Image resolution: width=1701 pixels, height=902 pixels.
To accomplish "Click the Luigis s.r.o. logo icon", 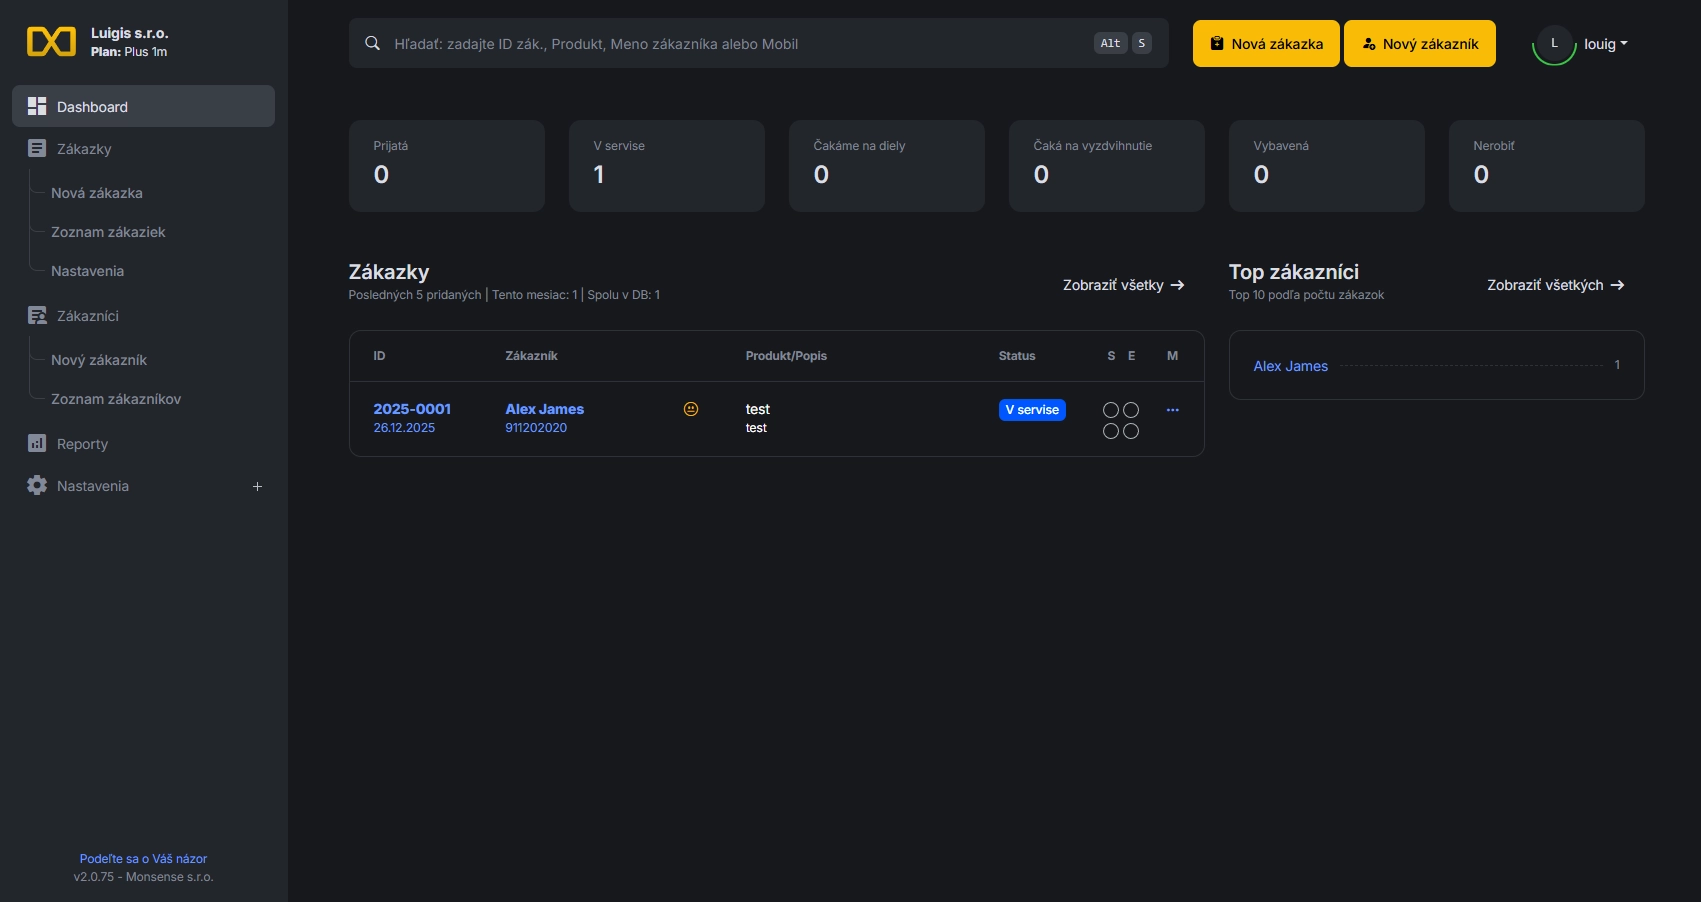I will pos(51,42).
